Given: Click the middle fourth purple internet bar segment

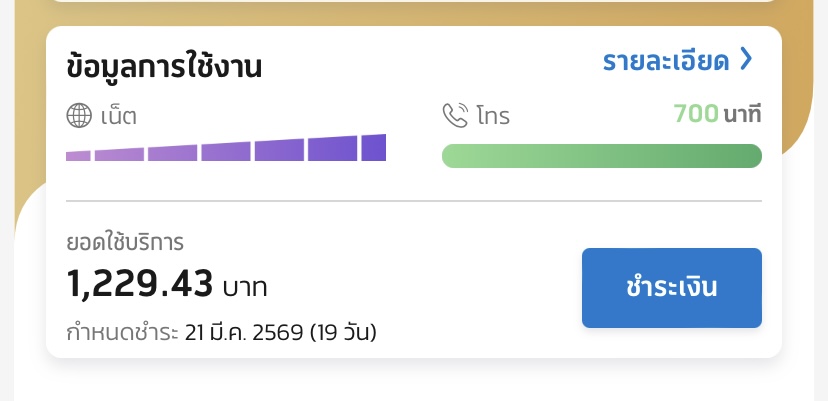Looking at the screenshot, I should pos(225,152).
